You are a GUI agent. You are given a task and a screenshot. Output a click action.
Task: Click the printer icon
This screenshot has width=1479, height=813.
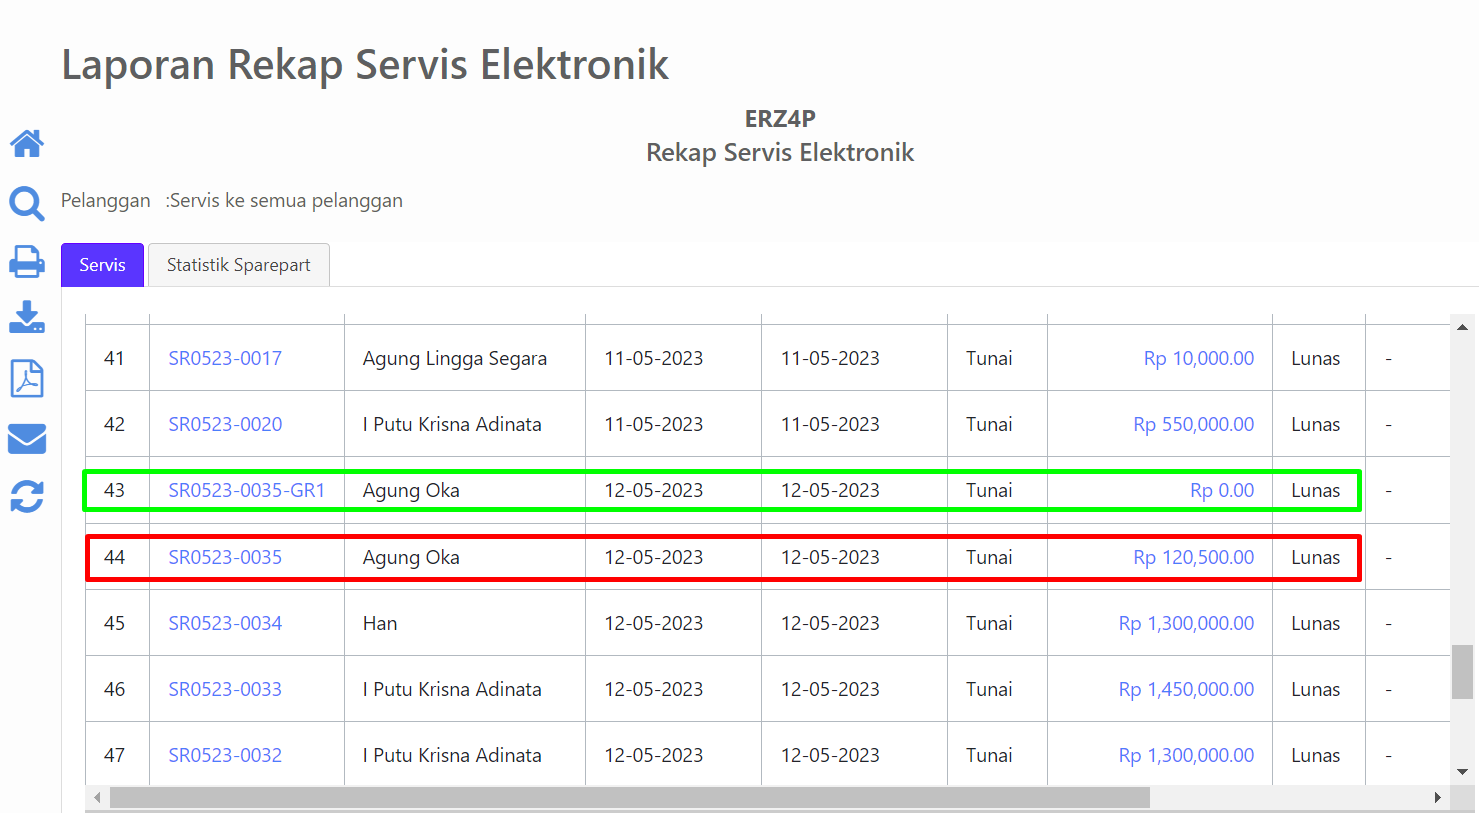27,262
